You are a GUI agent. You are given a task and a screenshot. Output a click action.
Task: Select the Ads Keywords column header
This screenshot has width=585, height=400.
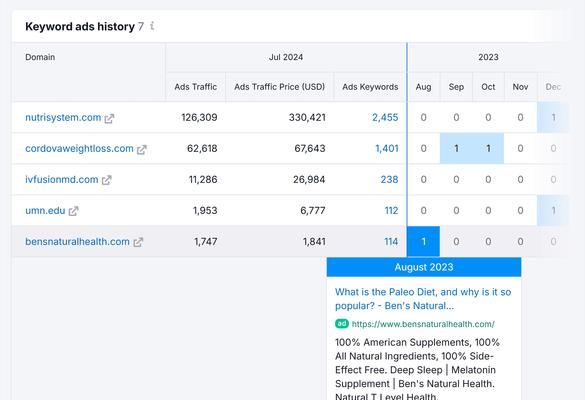coord(370,87)
